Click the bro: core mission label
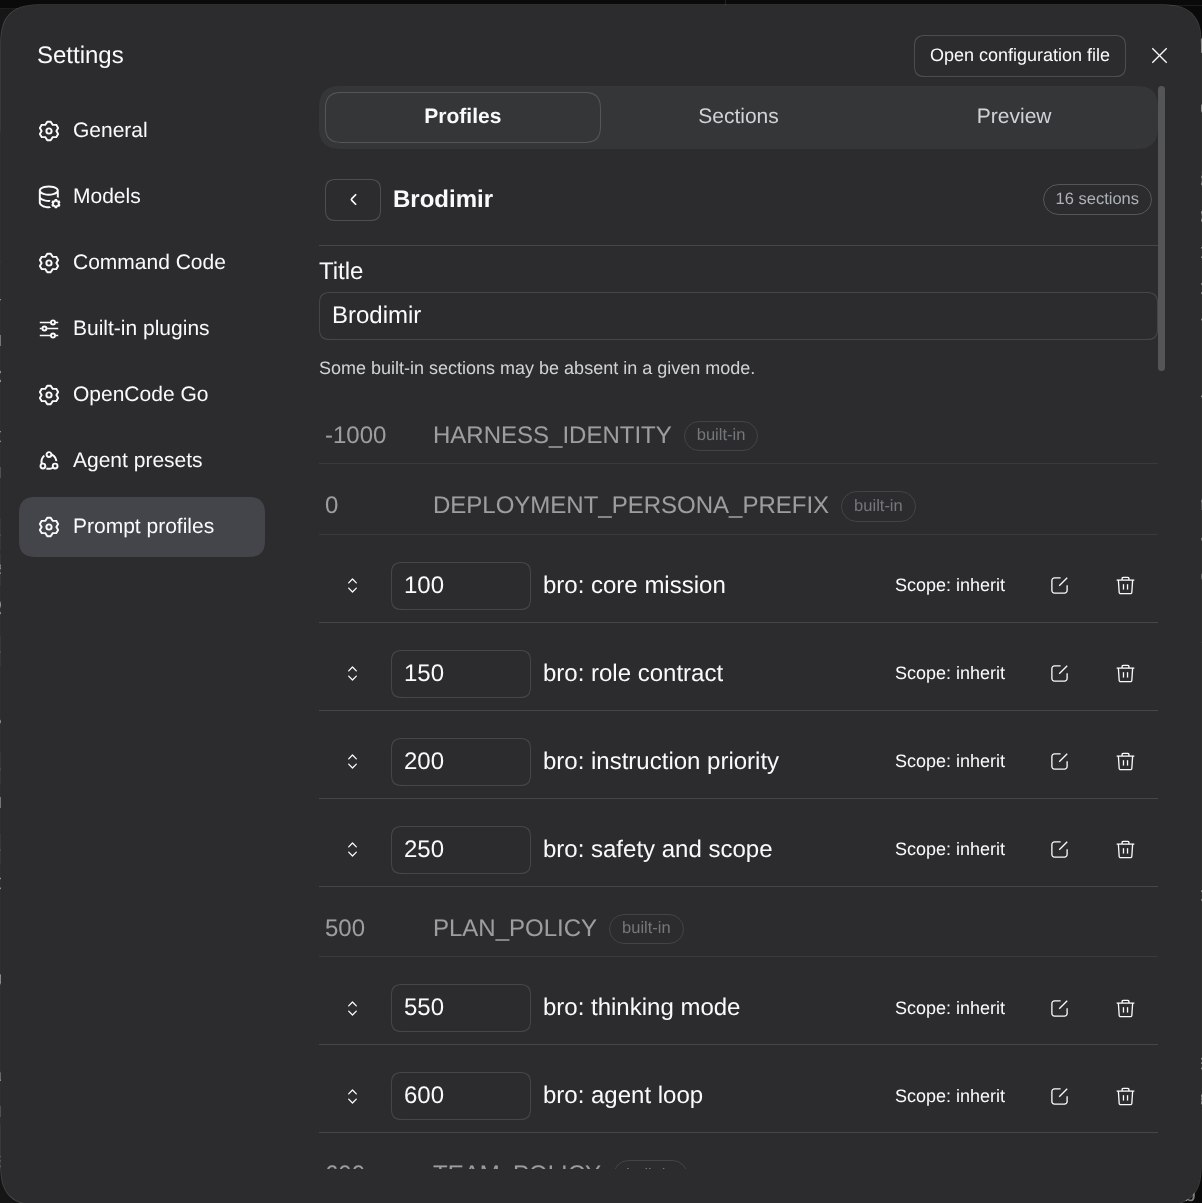This screenshot has width=1202, height=1203. (x=634, y=586)
